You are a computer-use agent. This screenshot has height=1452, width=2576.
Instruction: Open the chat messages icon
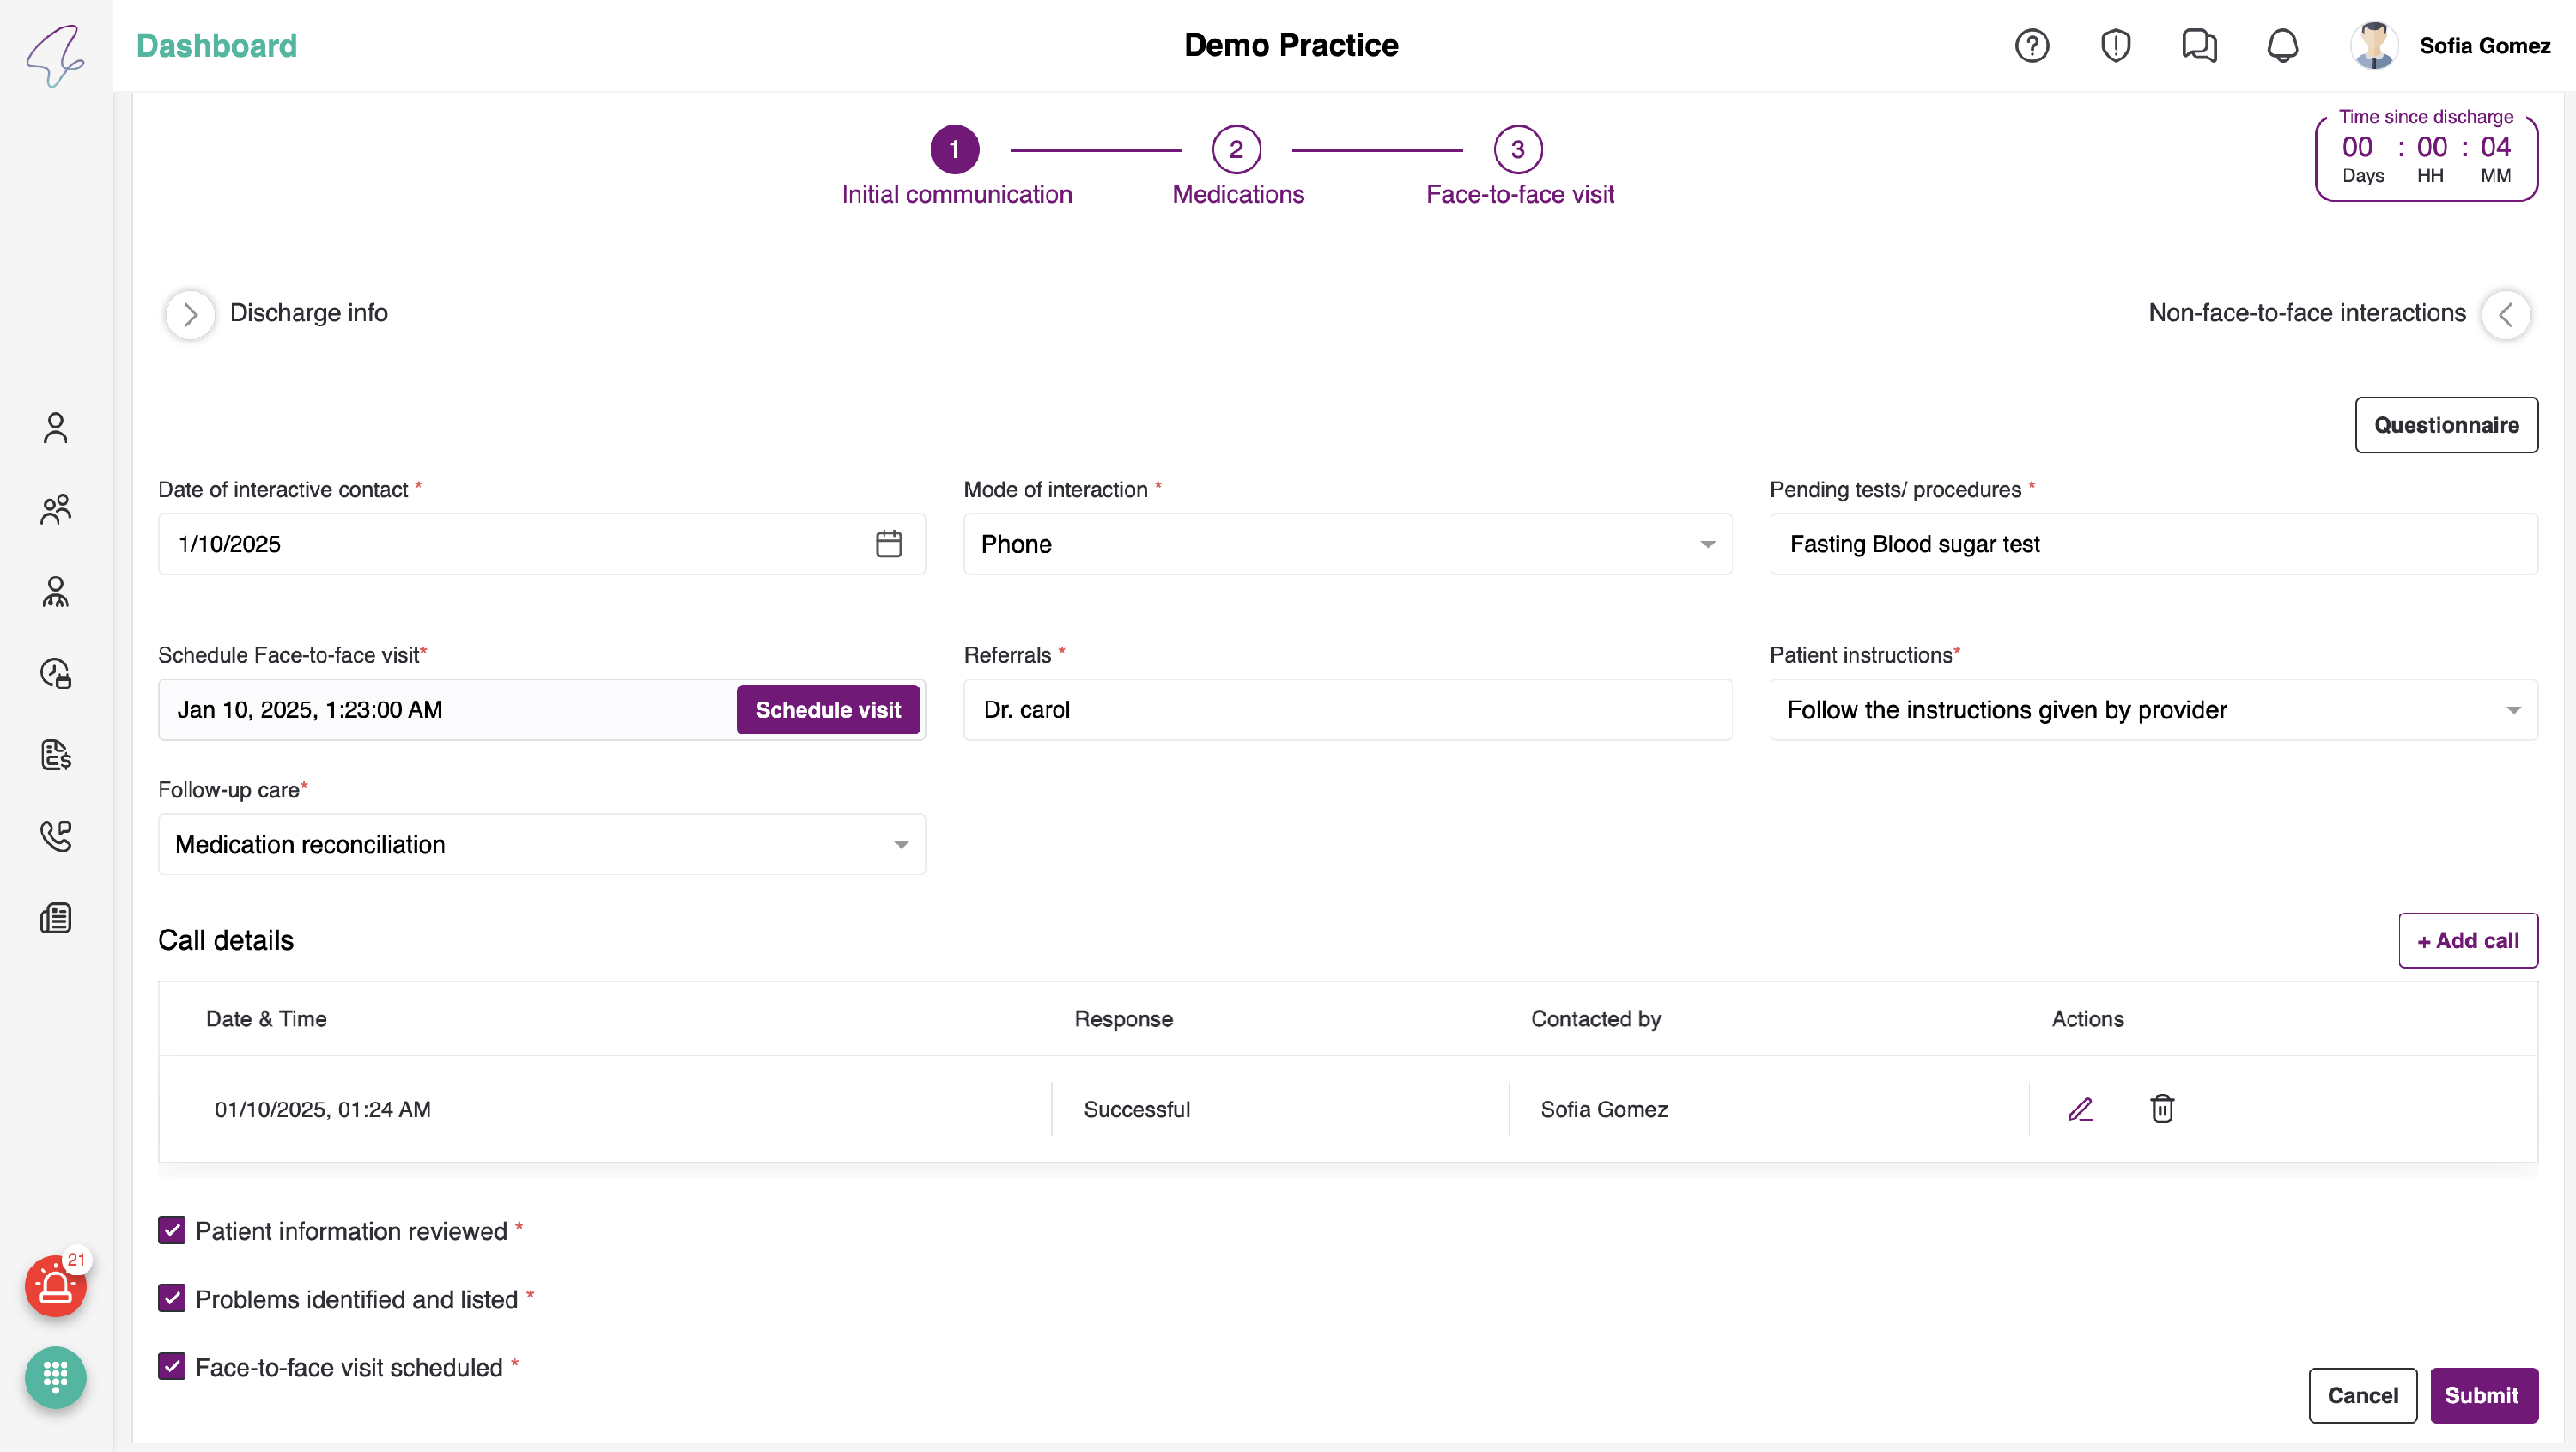pyautogui.click(x=2198, y=46)
